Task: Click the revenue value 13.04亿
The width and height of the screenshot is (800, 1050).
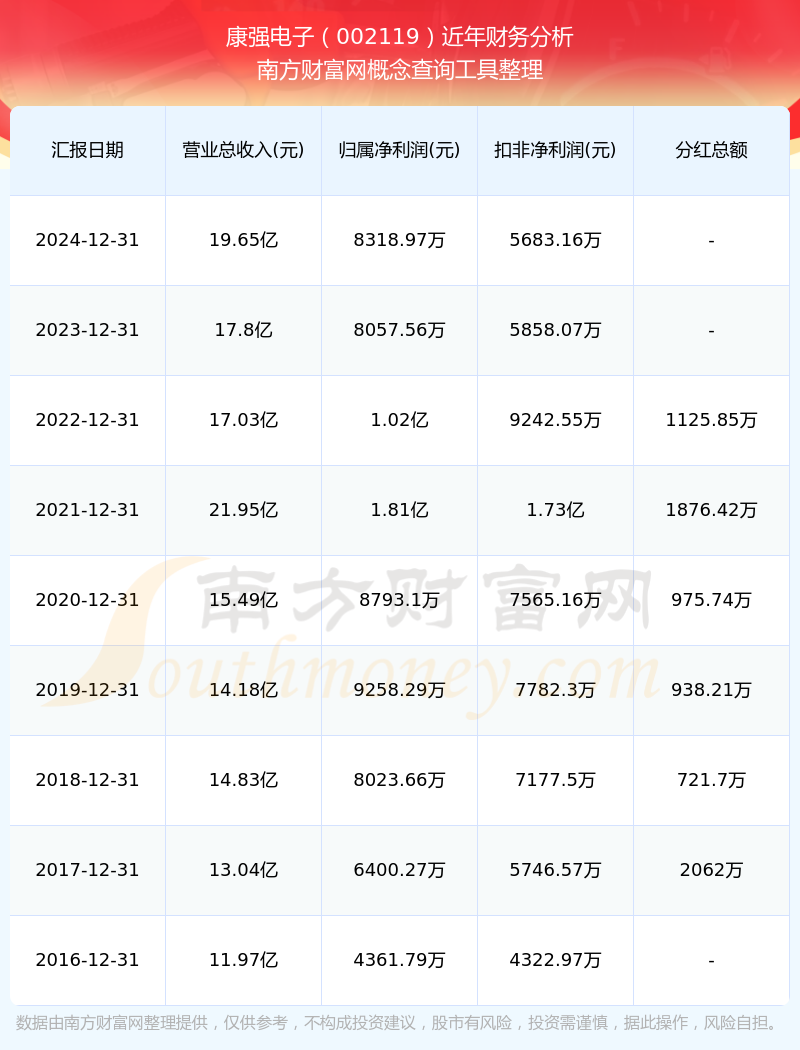Action: (x=244, y=870)
